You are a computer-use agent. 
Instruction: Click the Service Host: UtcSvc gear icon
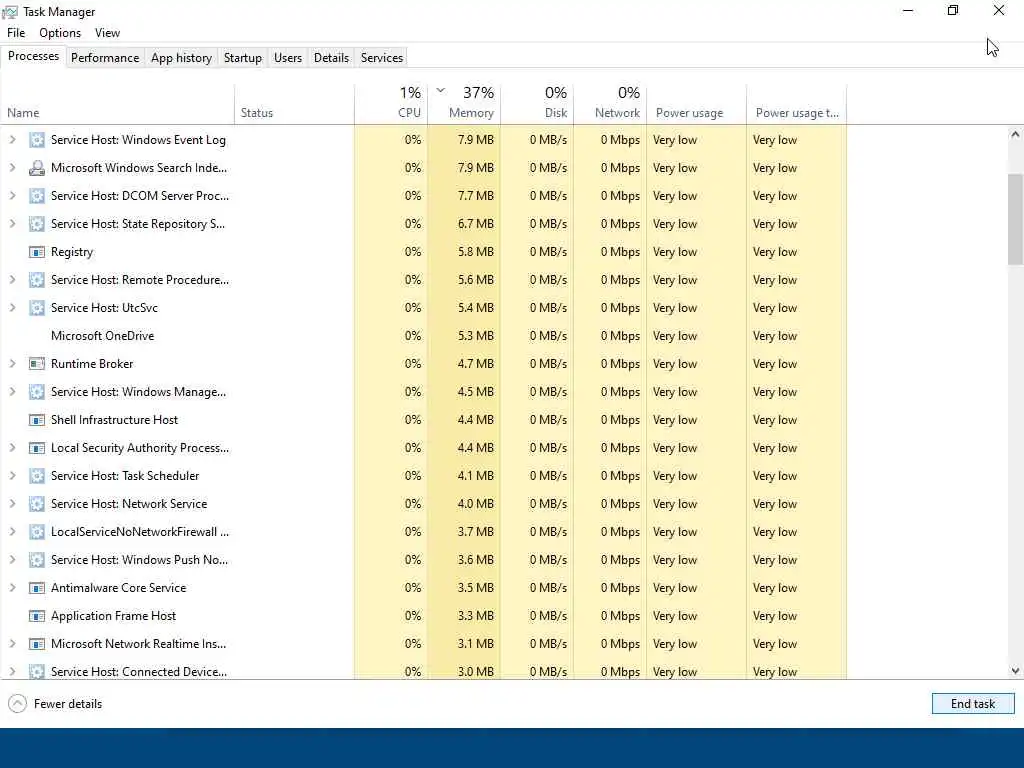coord(37,308)
